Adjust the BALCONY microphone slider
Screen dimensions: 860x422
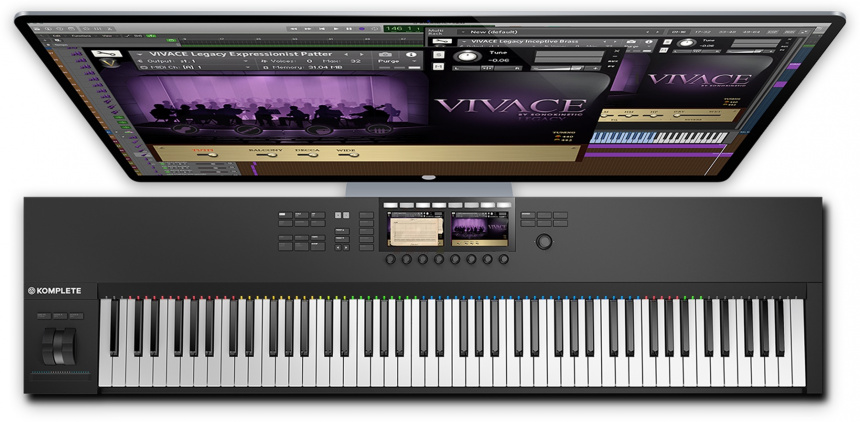point(265,155)
